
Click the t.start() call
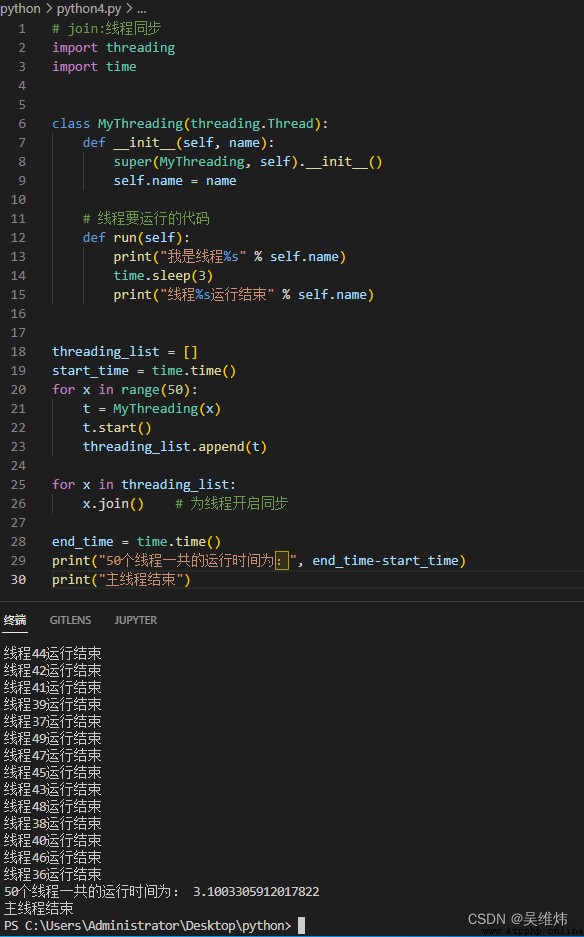tap(117, 428)
